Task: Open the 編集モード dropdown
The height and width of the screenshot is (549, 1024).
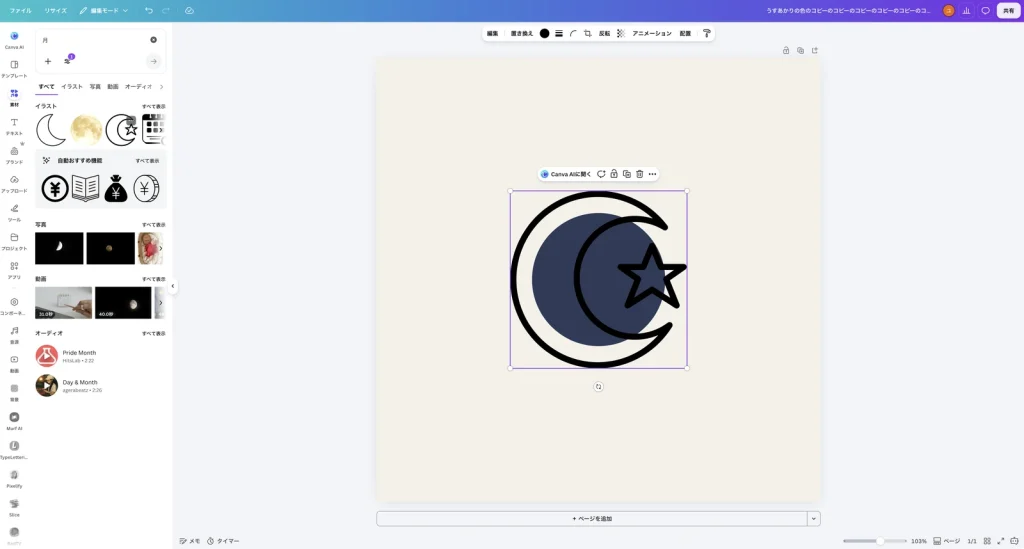Action: [104, 10]
